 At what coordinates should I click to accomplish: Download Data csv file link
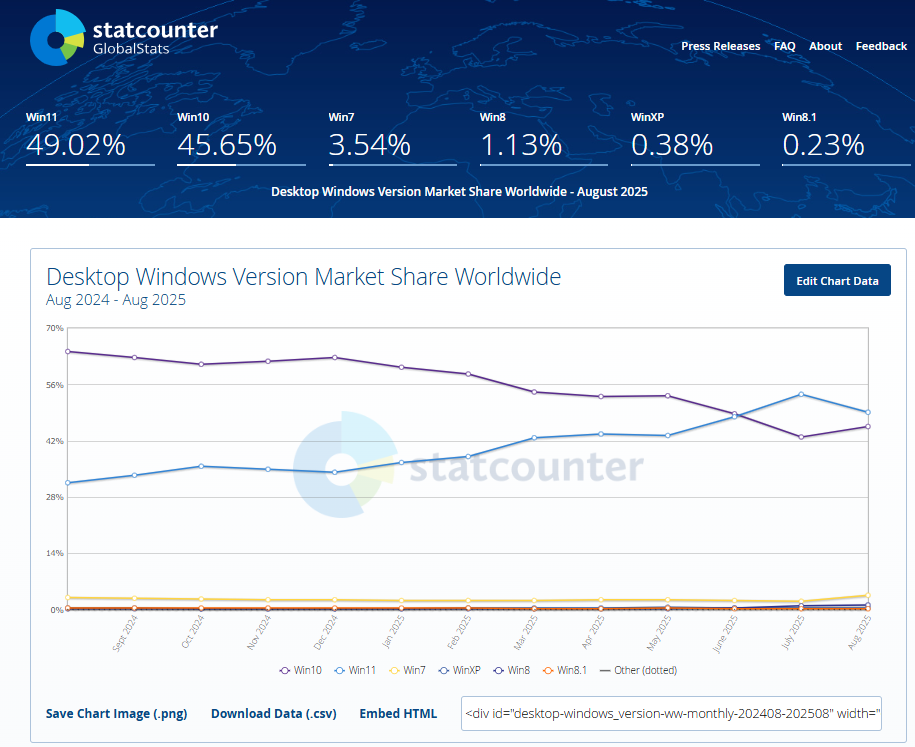coord(274,714)
